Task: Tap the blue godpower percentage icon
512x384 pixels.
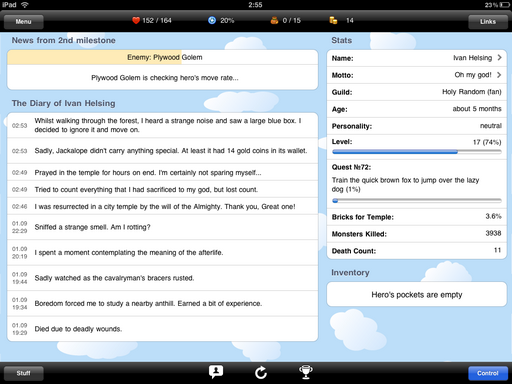Action: [212, 21]
